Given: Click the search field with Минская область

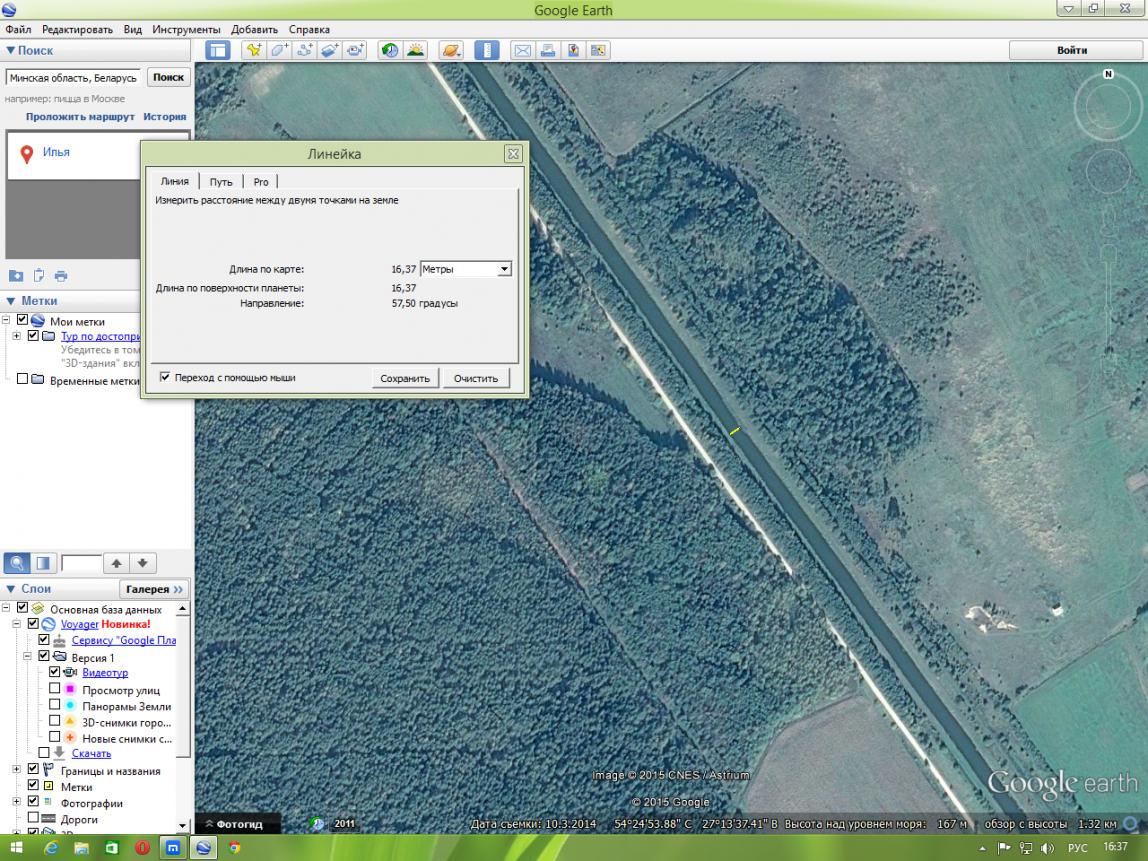Looking at the screenshot, I should click(73, 78).
